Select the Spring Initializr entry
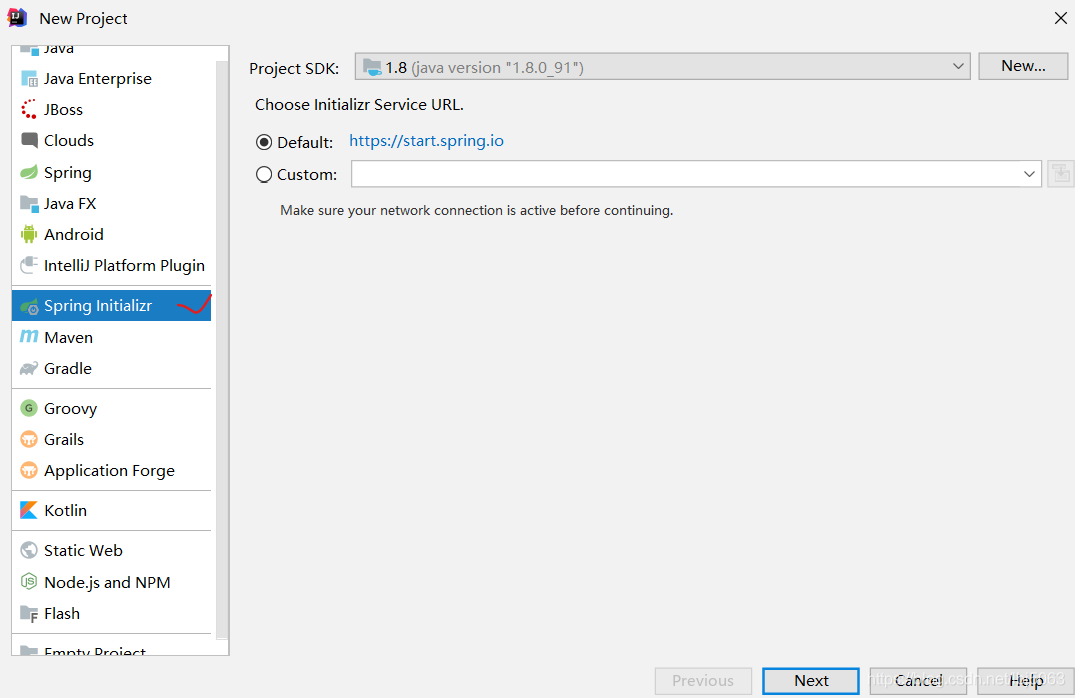This screenshot has width=1075, height=698. point(111,306)
